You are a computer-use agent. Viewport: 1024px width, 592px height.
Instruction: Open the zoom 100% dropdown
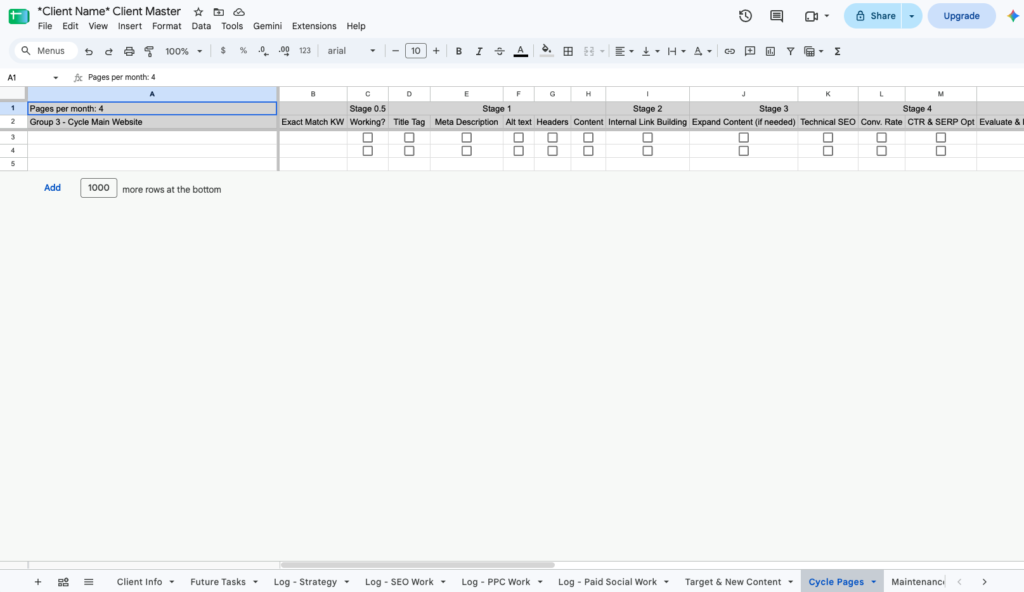(184, 51)
